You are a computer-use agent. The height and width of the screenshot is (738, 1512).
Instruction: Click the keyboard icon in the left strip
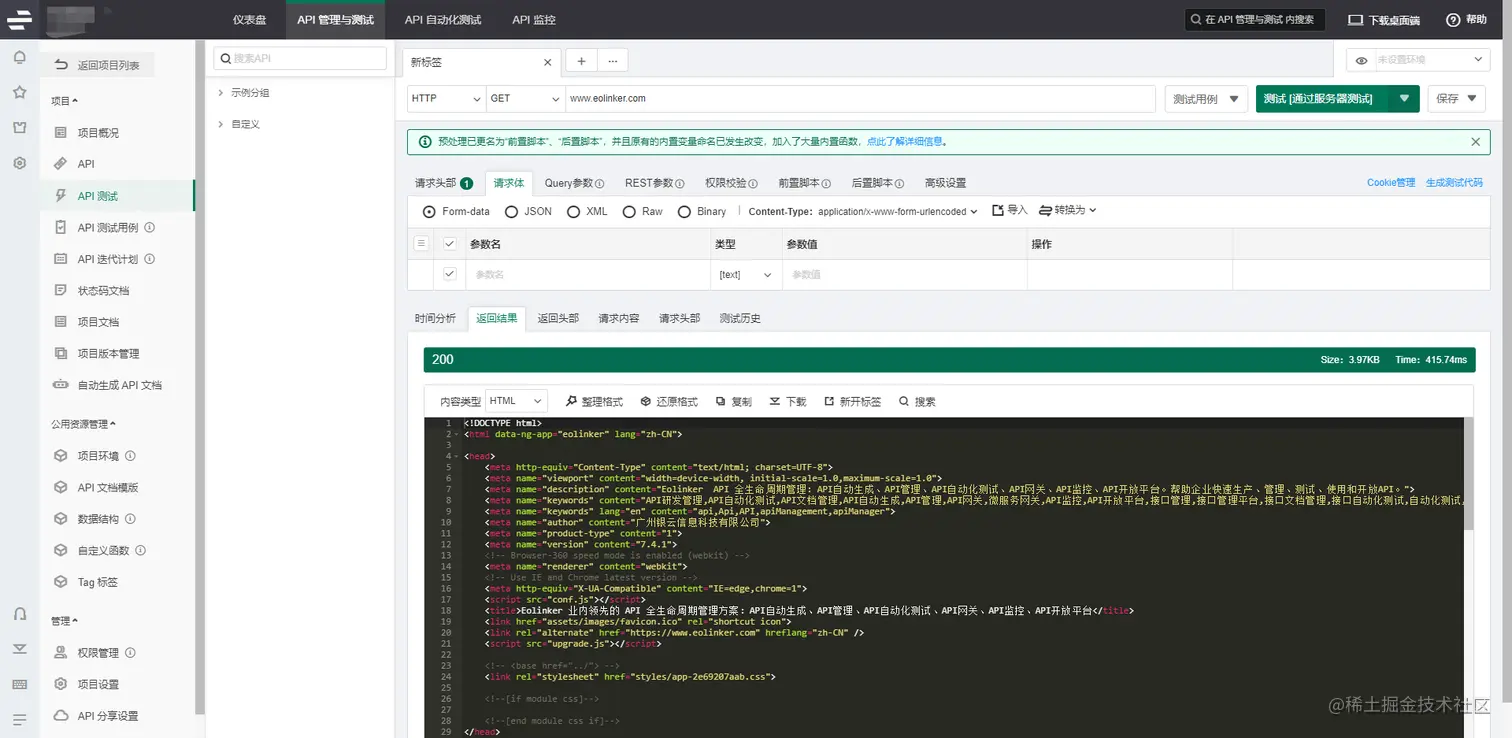point(19,684)
